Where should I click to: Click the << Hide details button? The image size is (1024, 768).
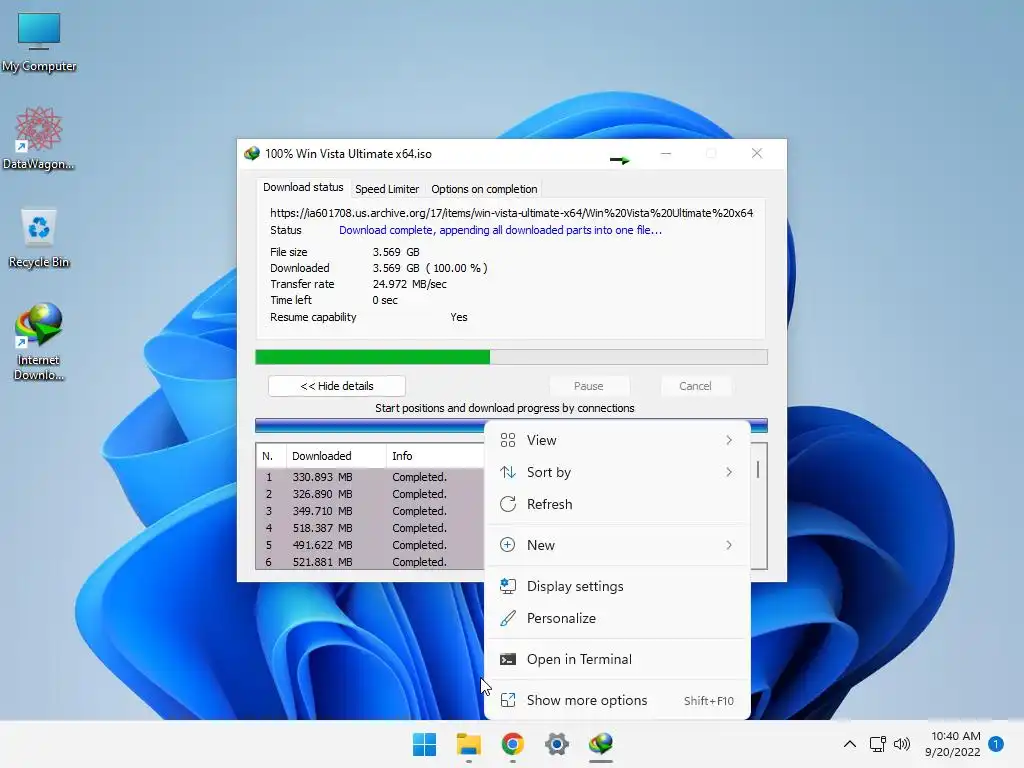337,386
